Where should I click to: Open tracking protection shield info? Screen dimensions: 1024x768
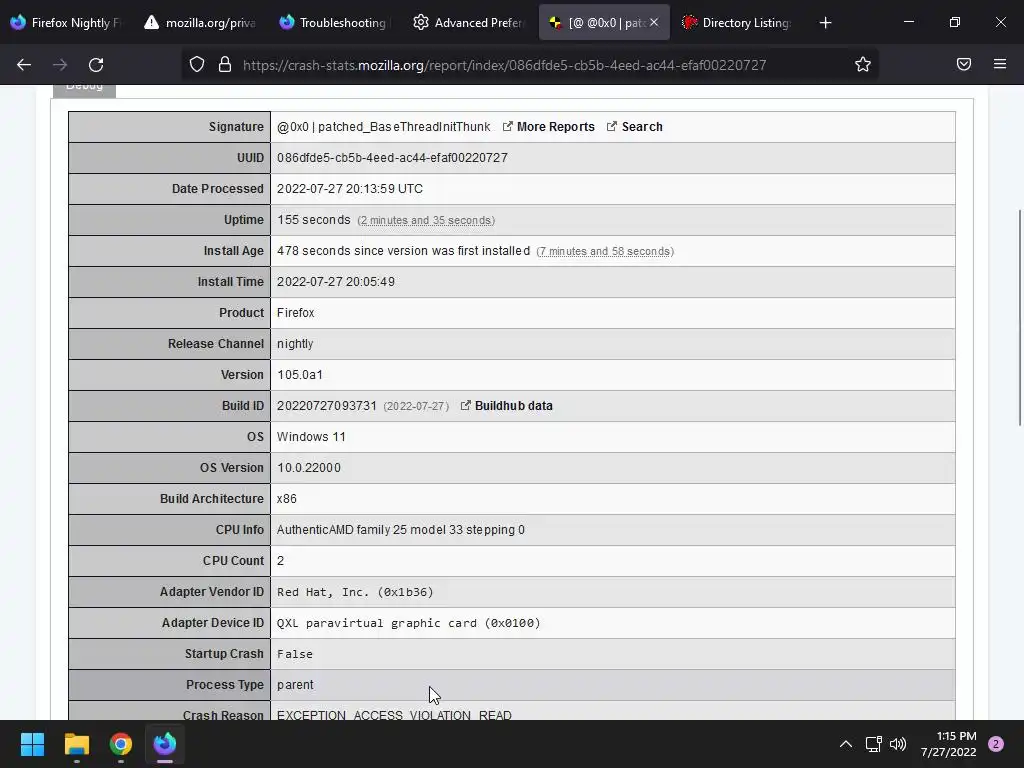click(x=197, y=65)
